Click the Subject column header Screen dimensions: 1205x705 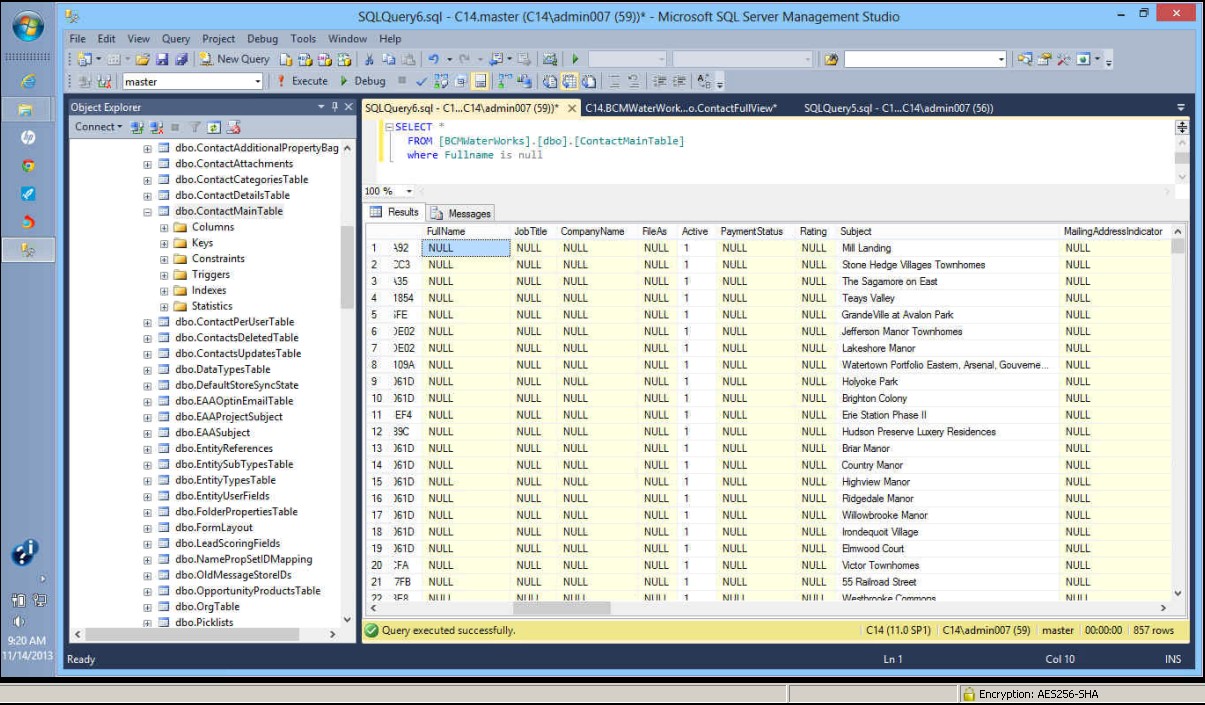click(x=948, y=231)
